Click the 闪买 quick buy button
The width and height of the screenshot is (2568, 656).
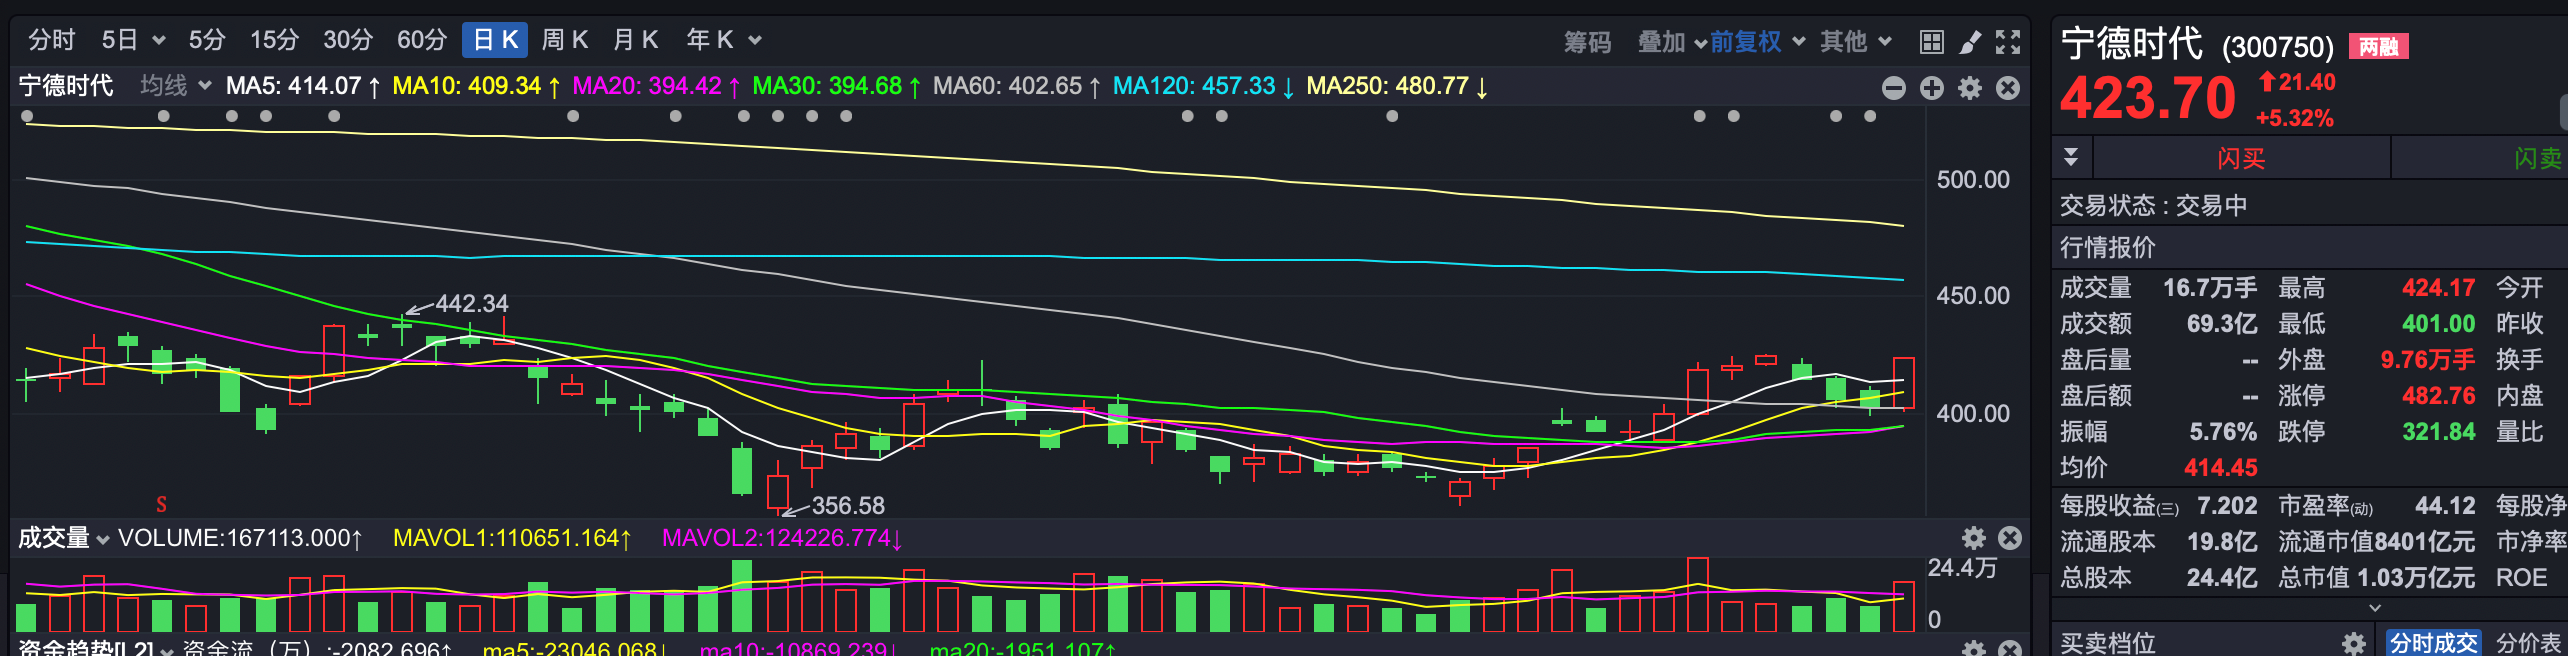pyautogui.click(x=2241, y=158)
